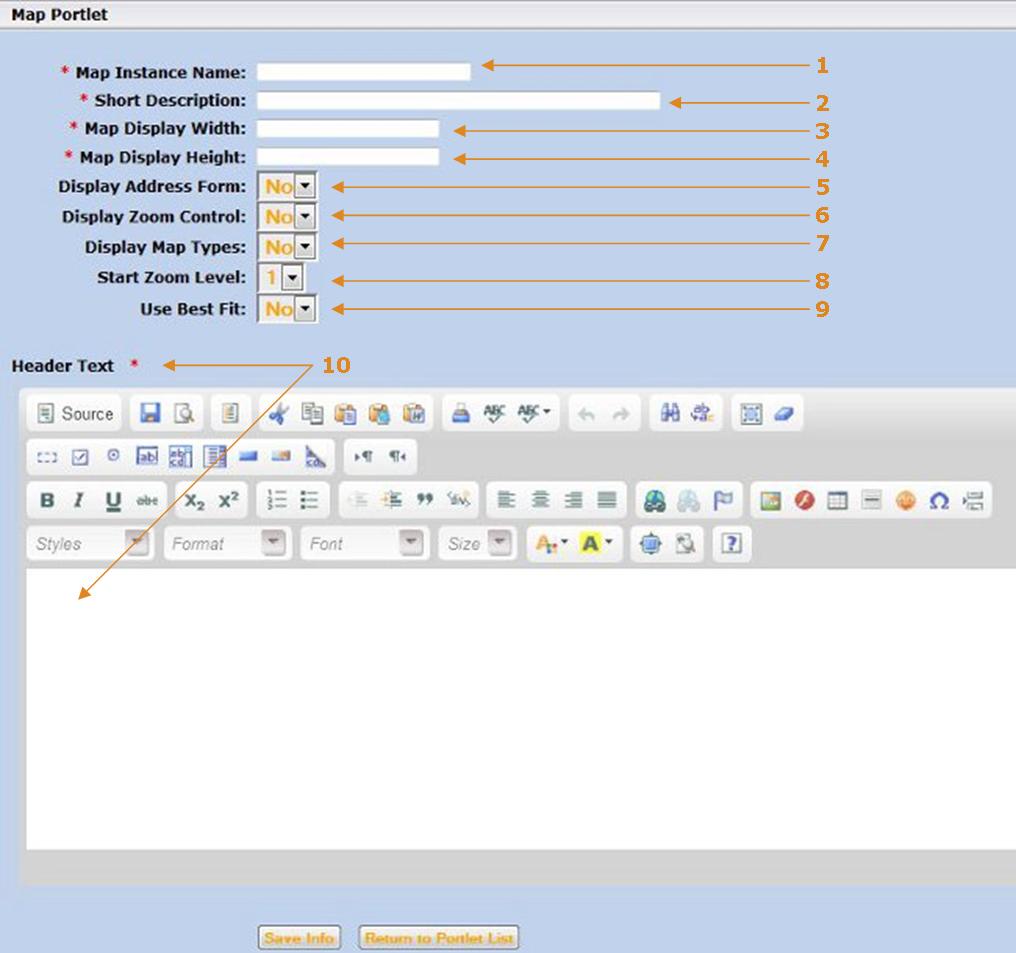This screenshot has width=1016, height=953.
Task: Insert an Anchor with the flag icon
Action: pos(722,501)
